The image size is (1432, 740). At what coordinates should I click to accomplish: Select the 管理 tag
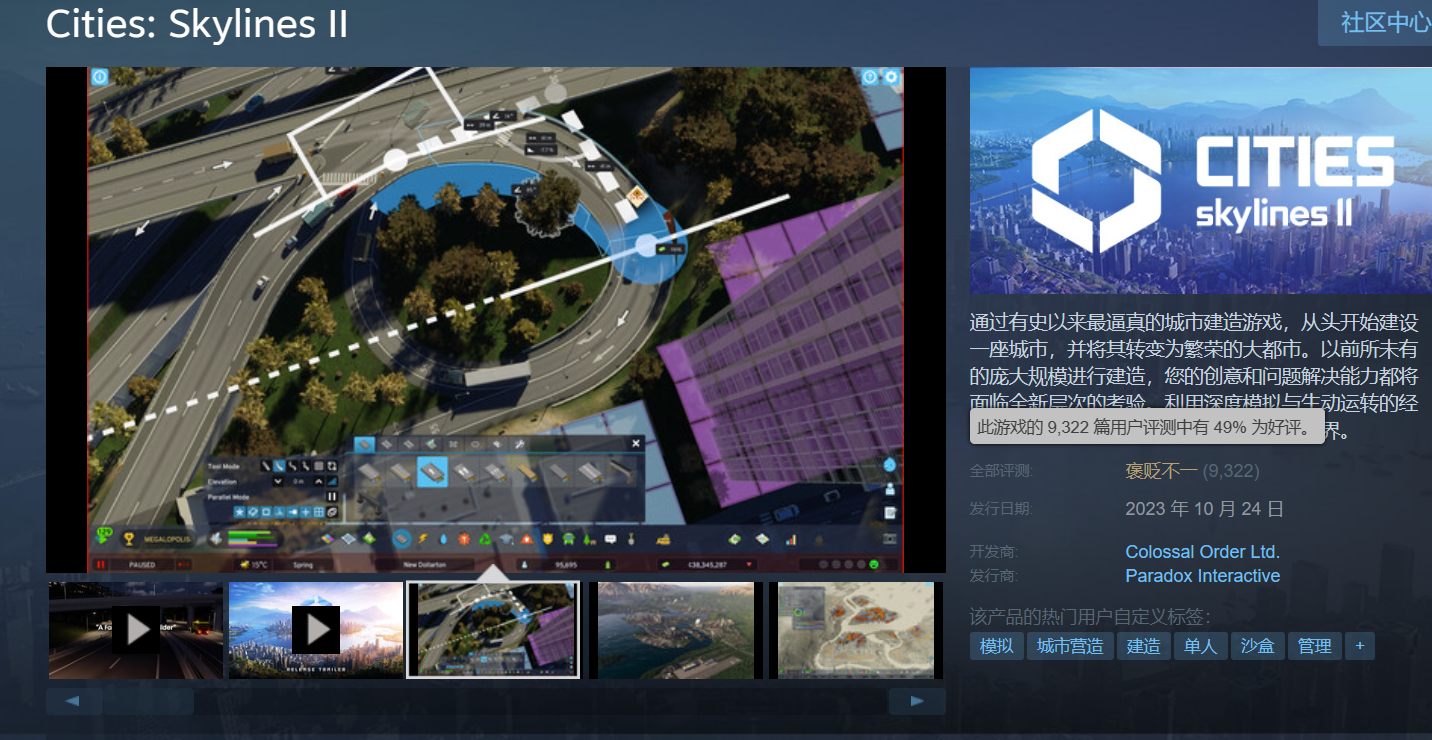1314,646
